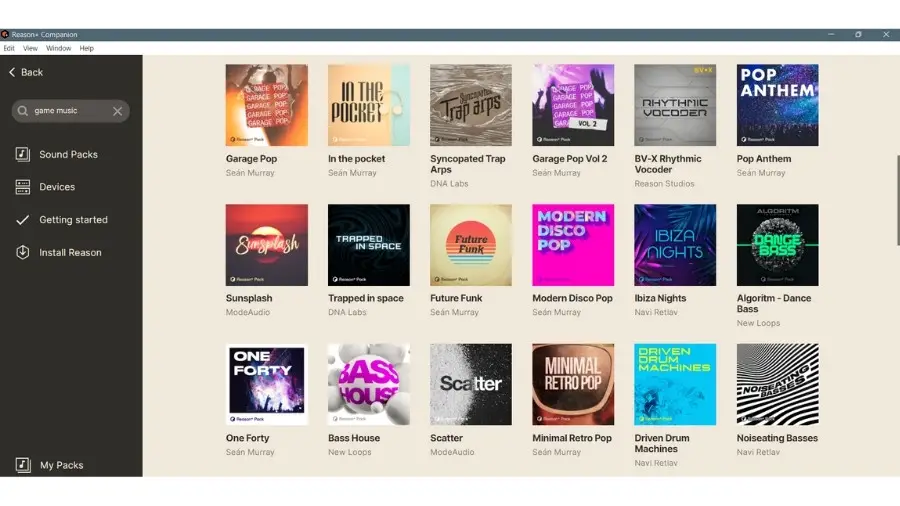Click the Sunsplash title text
The width and height of the screenshot is (900, 506).
click(x=249, y=298)
